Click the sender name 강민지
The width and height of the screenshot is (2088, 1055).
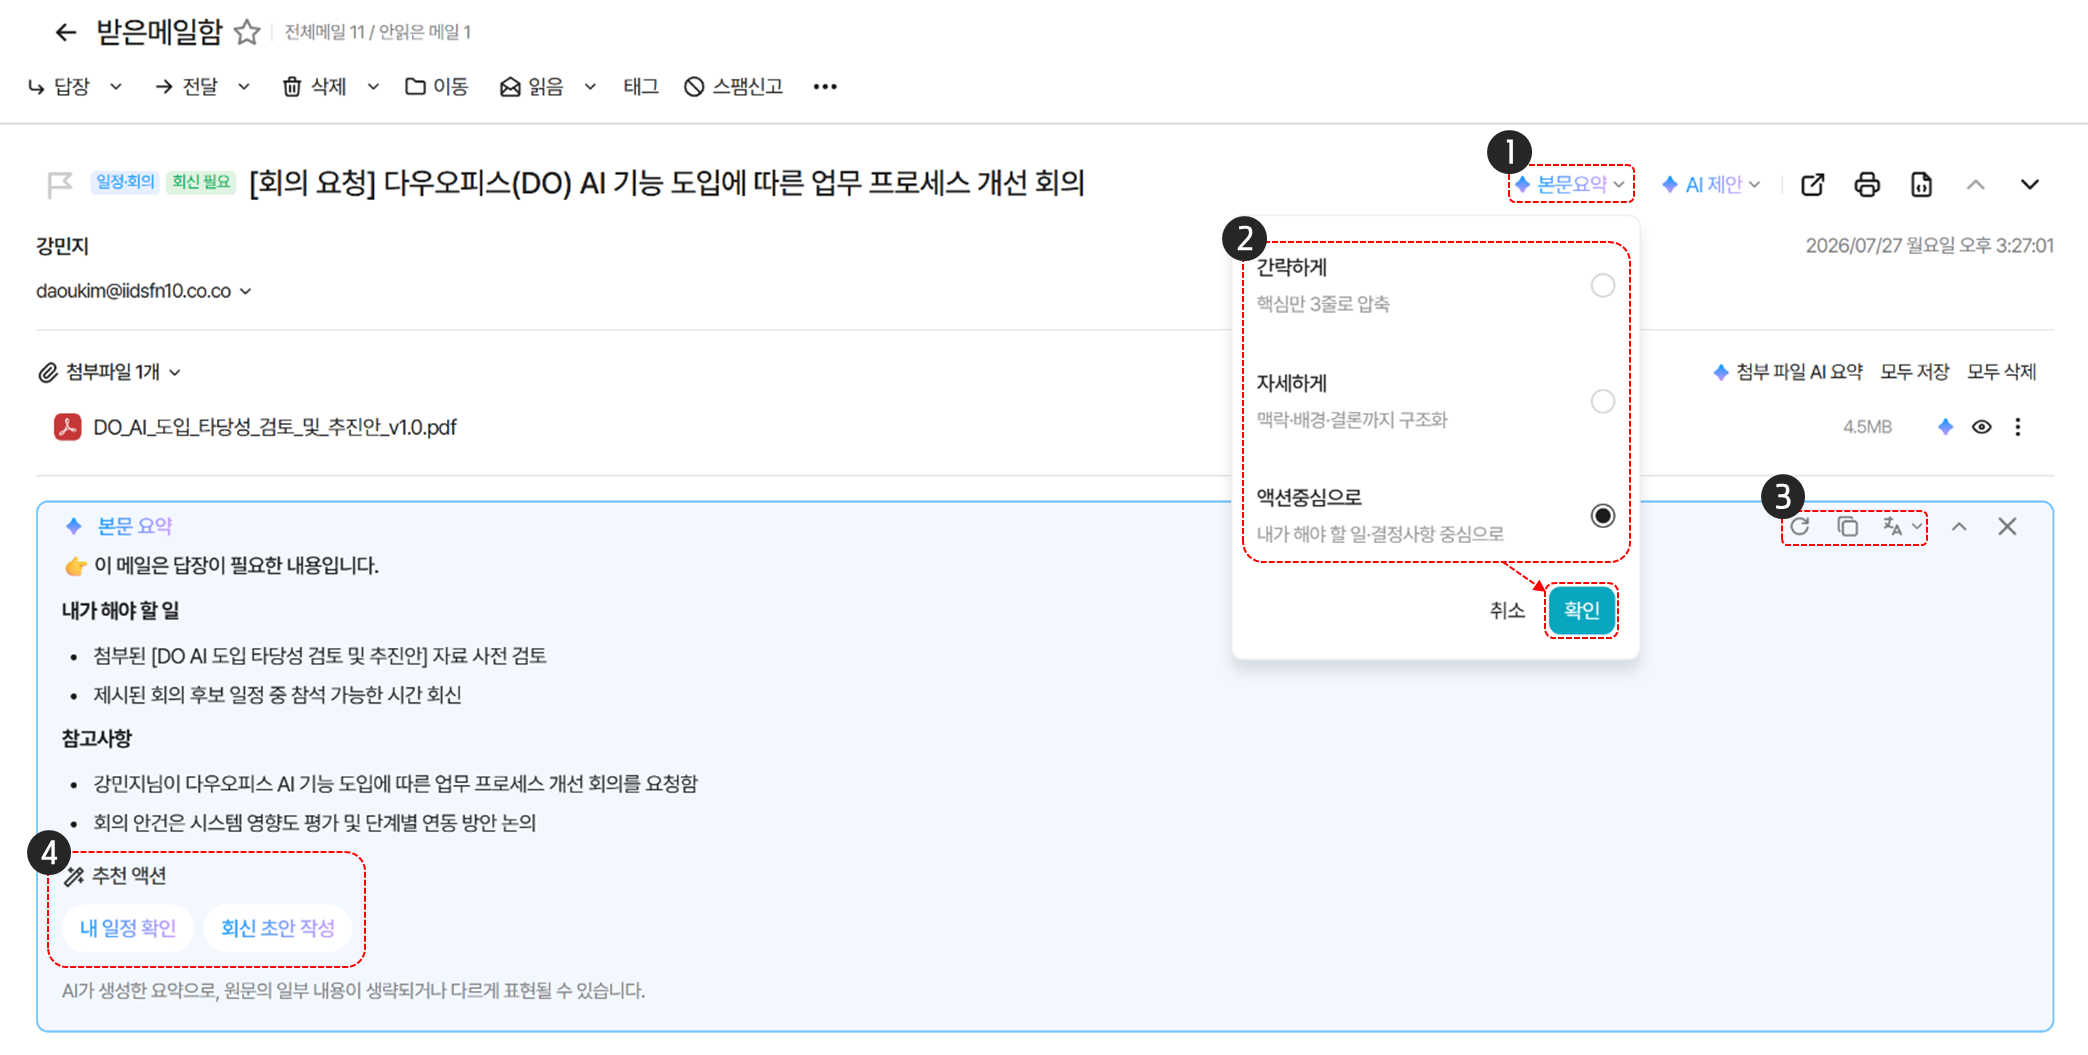(63, 246)
